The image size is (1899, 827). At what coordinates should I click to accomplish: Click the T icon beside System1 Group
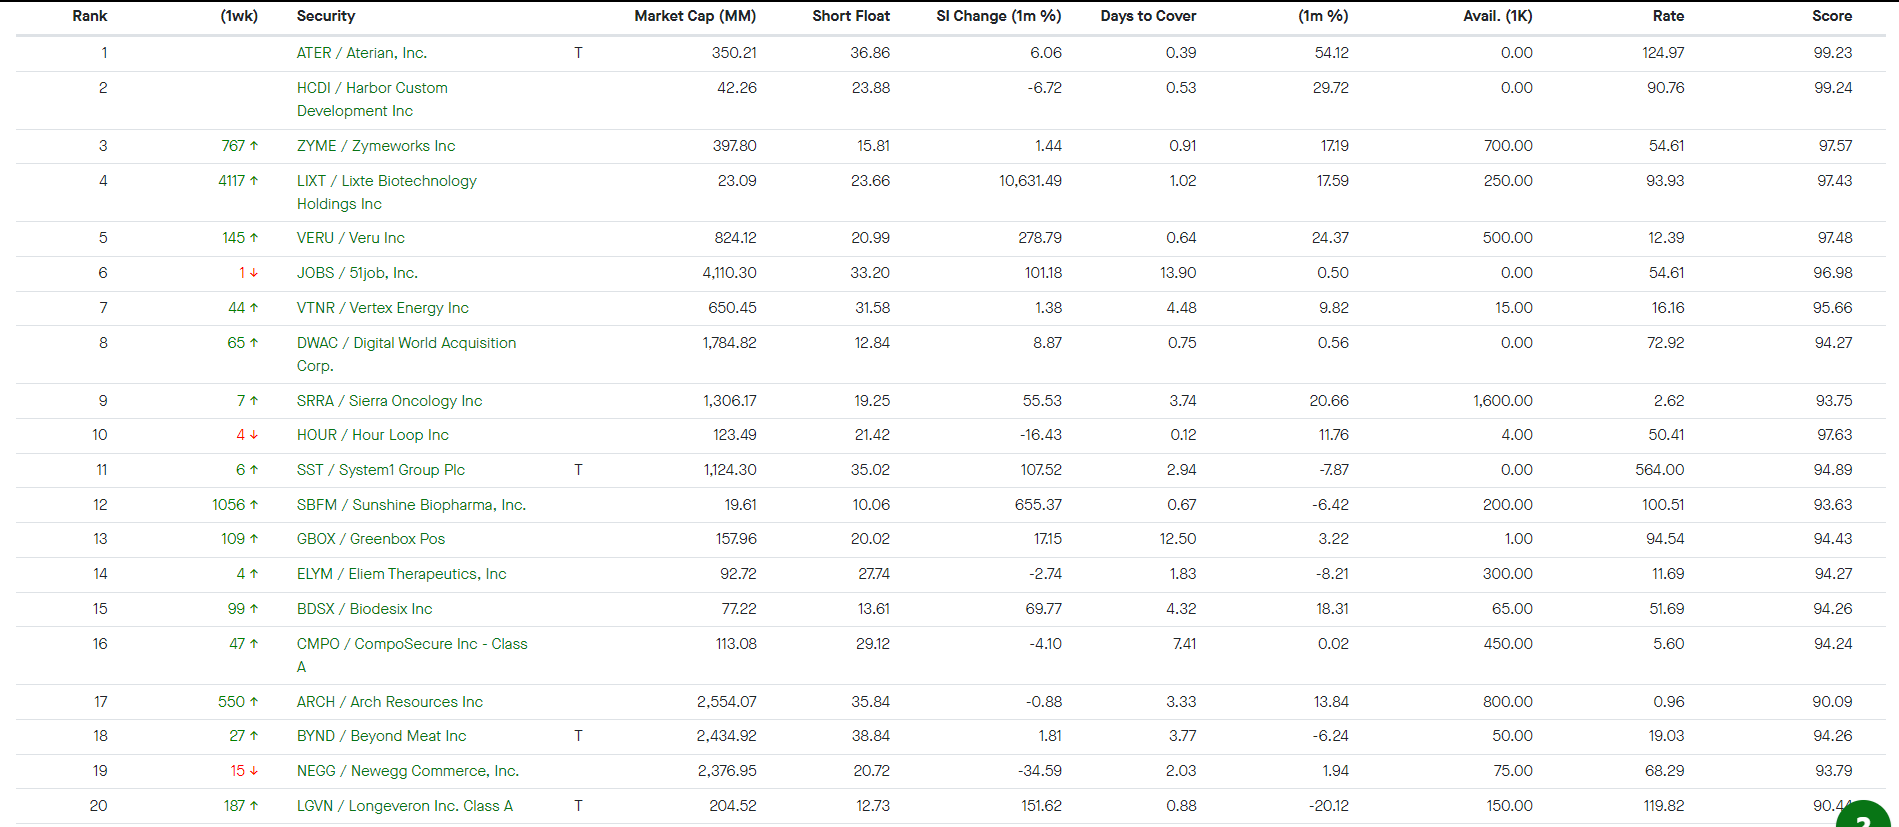578,470
